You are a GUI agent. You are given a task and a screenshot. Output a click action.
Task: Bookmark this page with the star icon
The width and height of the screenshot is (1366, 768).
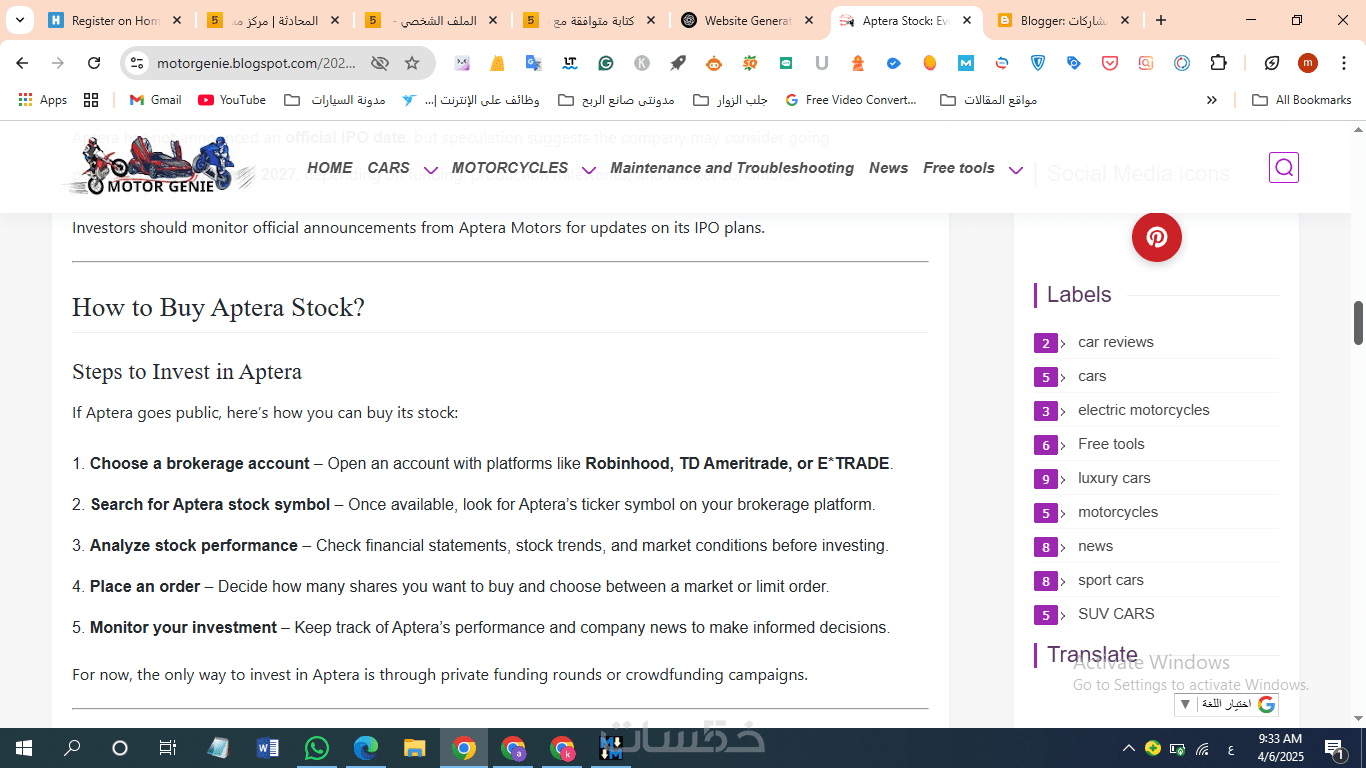(x=412, y=63)
